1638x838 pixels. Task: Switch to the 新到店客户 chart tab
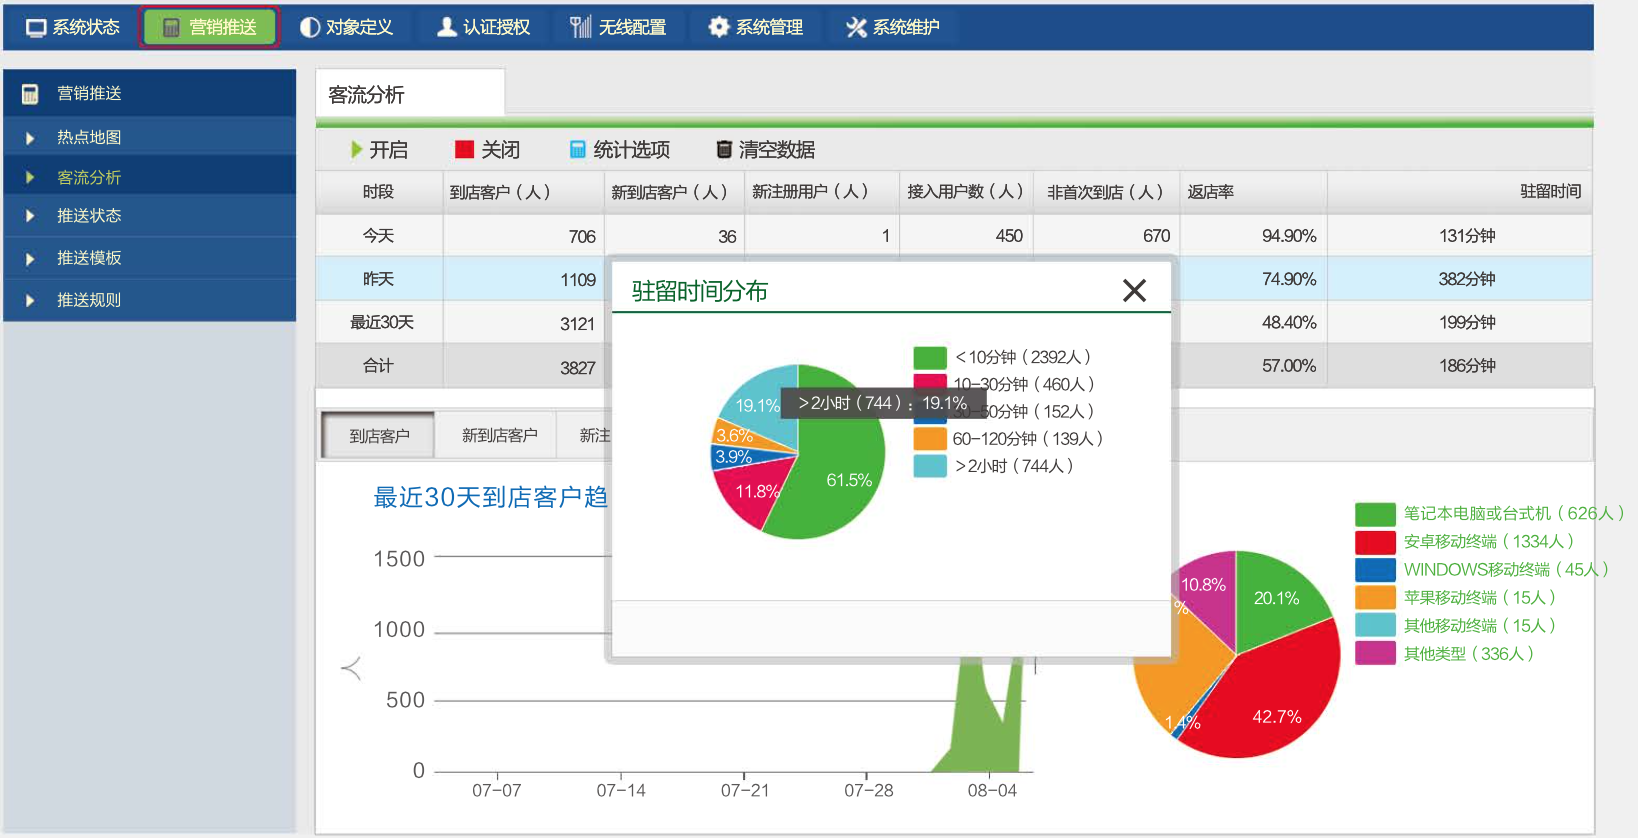[x=499, y=436]
